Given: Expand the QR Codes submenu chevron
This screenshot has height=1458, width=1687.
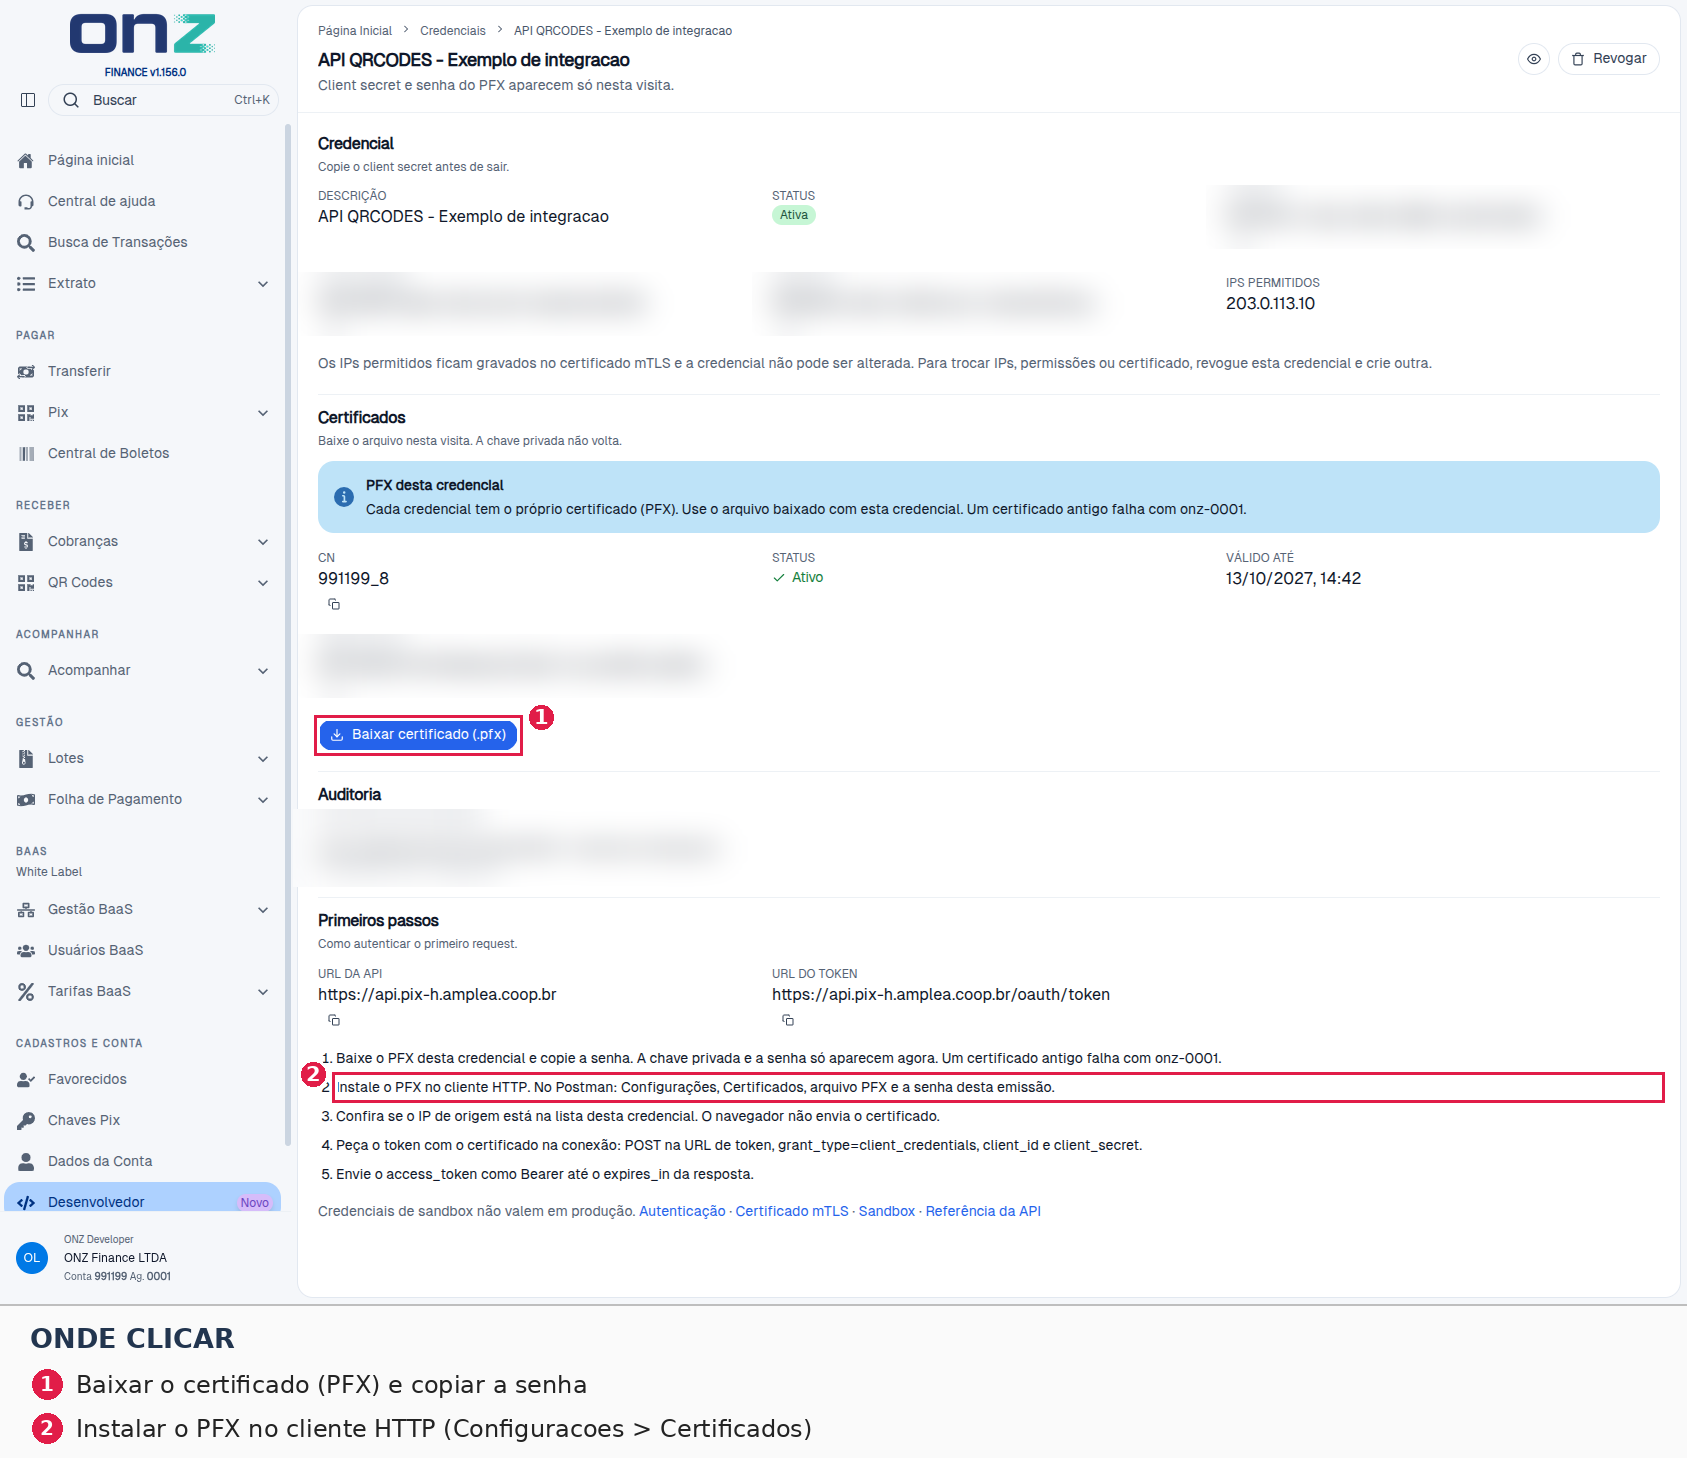Looking at the screenshot, I should coord(263,583).
